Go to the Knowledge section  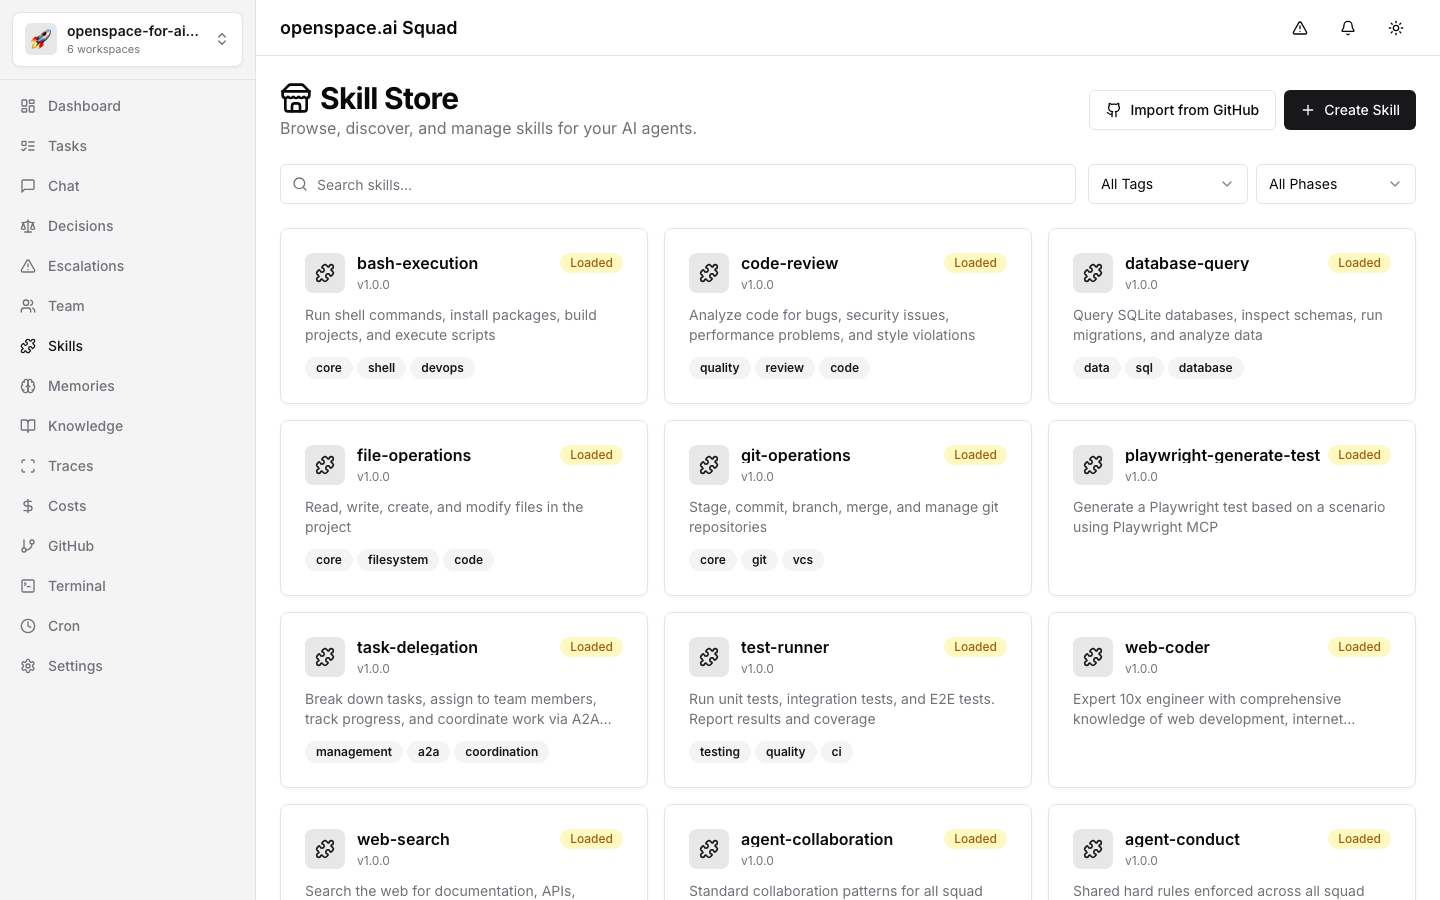[85, 426]
